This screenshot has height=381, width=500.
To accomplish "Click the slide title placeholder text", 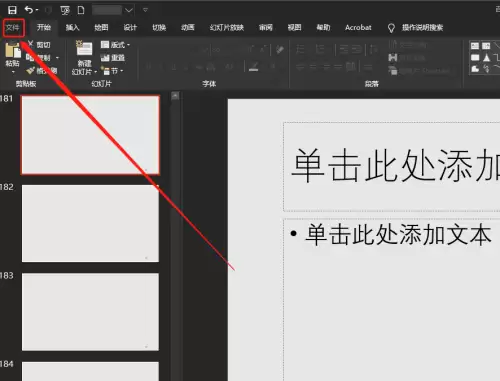I will (397, 166).
